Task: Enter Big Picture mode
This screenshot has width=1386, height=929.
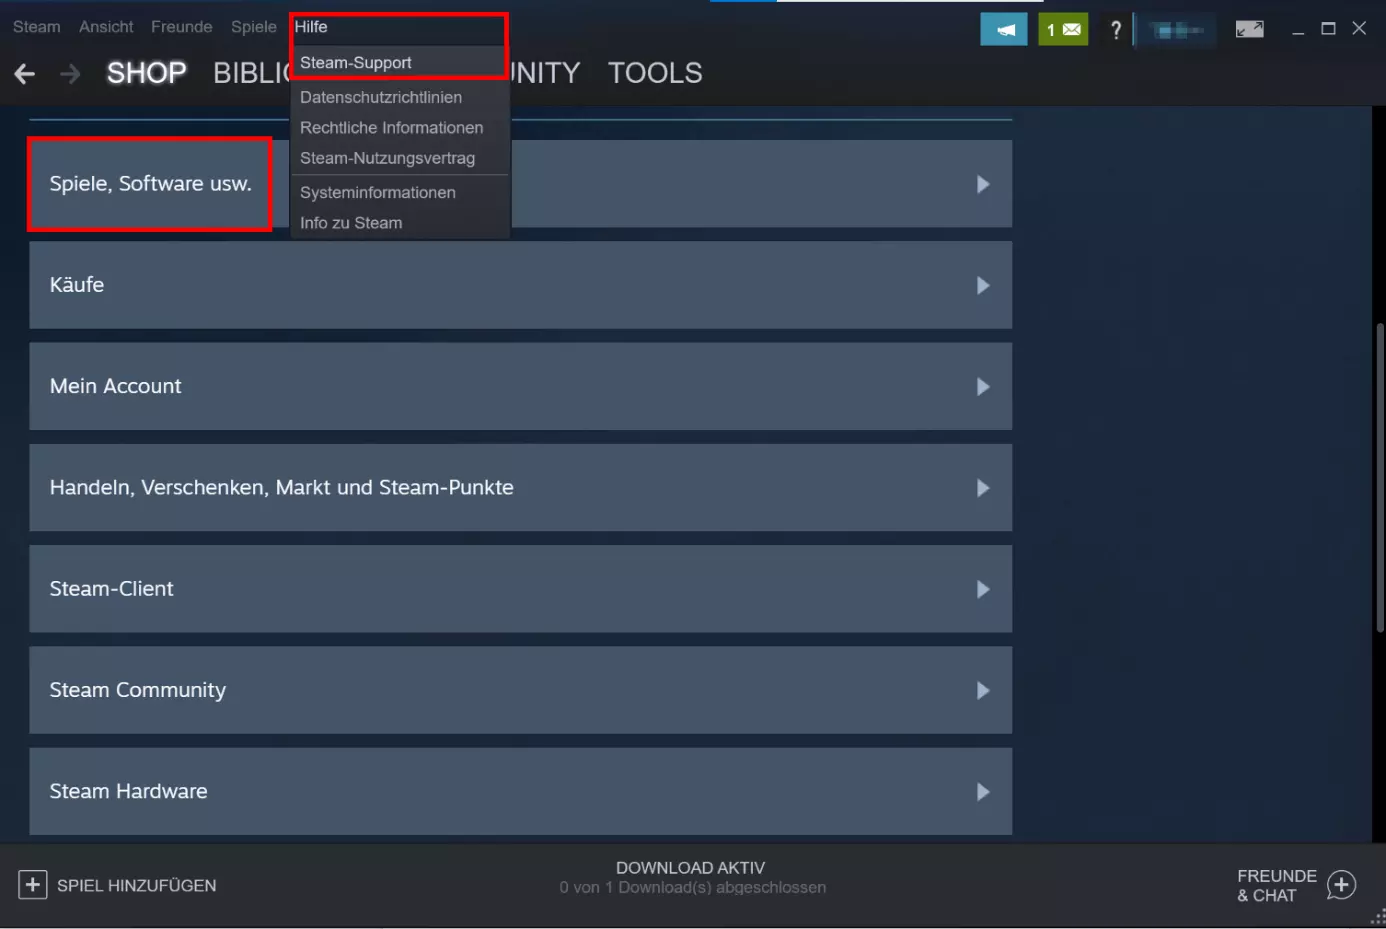Action: [1249, 29]
